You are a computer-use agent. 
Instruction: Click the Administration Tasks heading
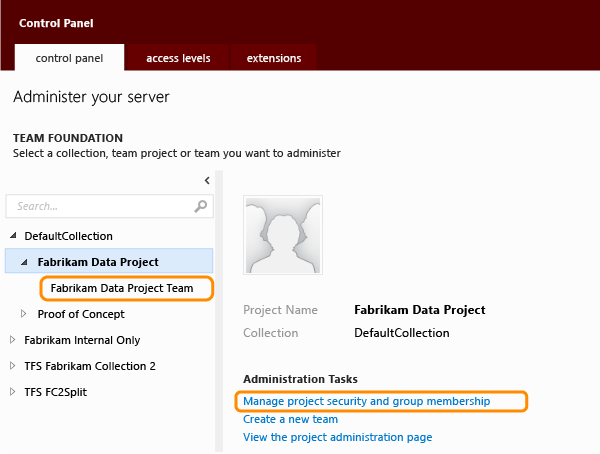(300, 379)
